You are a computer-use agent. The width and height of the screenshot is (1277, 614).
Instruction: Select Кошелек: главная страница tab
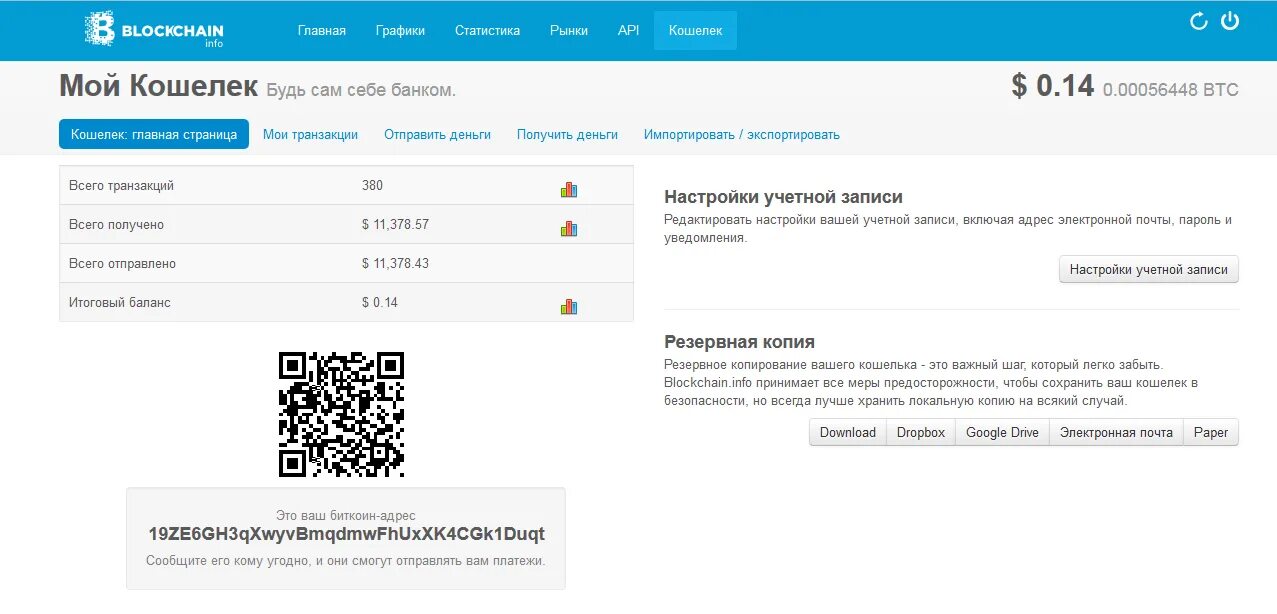pos(154,134)
